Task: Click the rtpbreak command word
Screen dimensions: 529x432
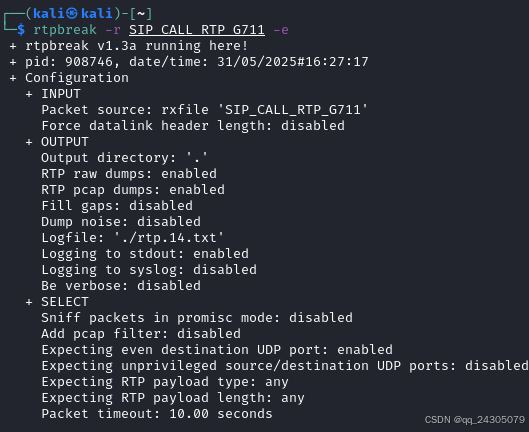Action: tap(65, 30)
